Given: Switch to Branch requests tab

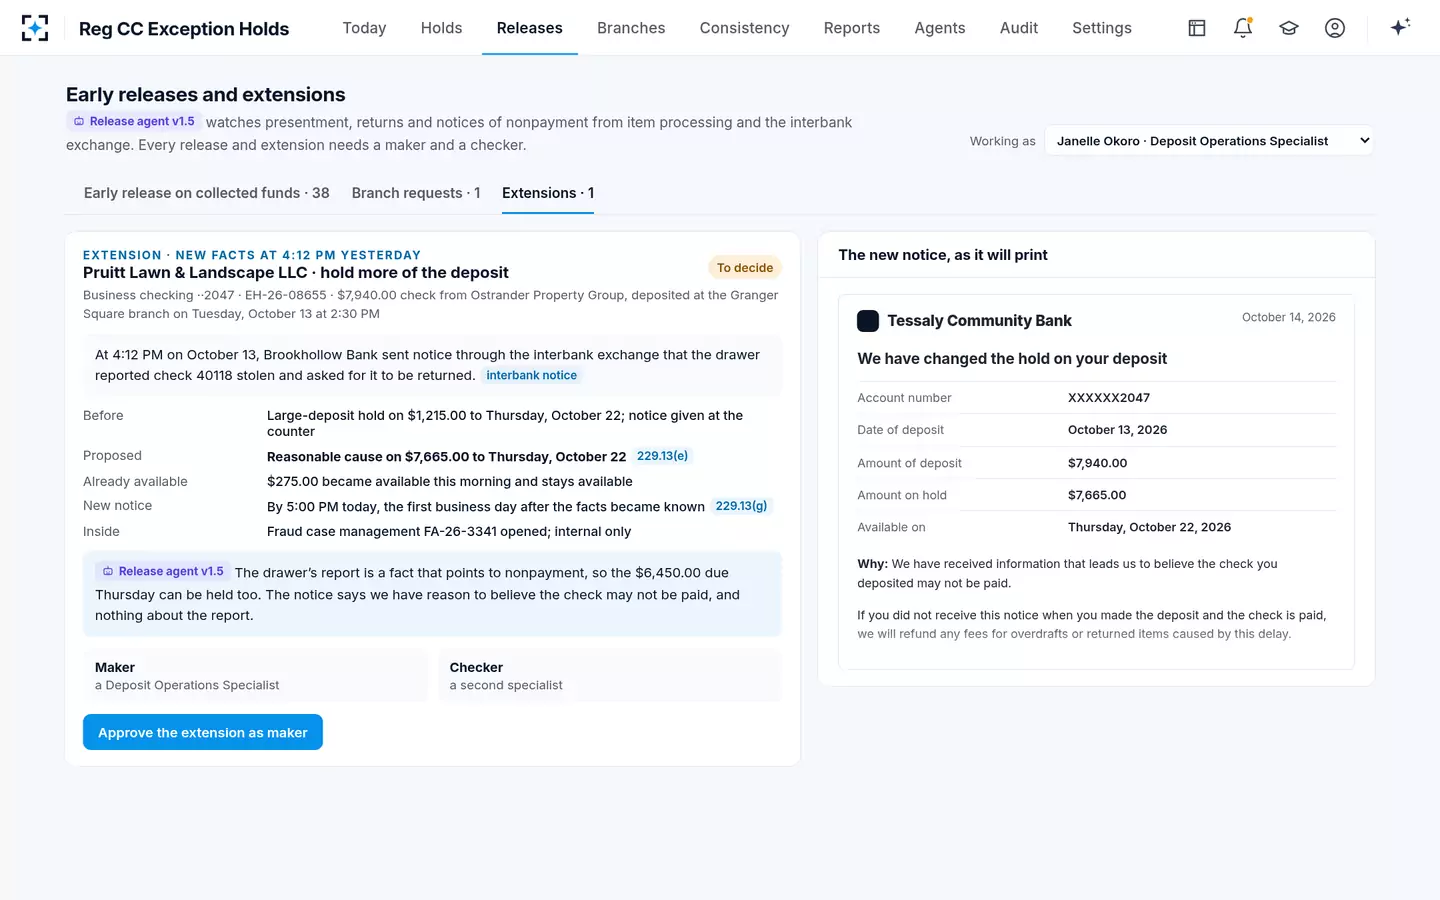Looking at the screenshot, I should pos(416,193).
